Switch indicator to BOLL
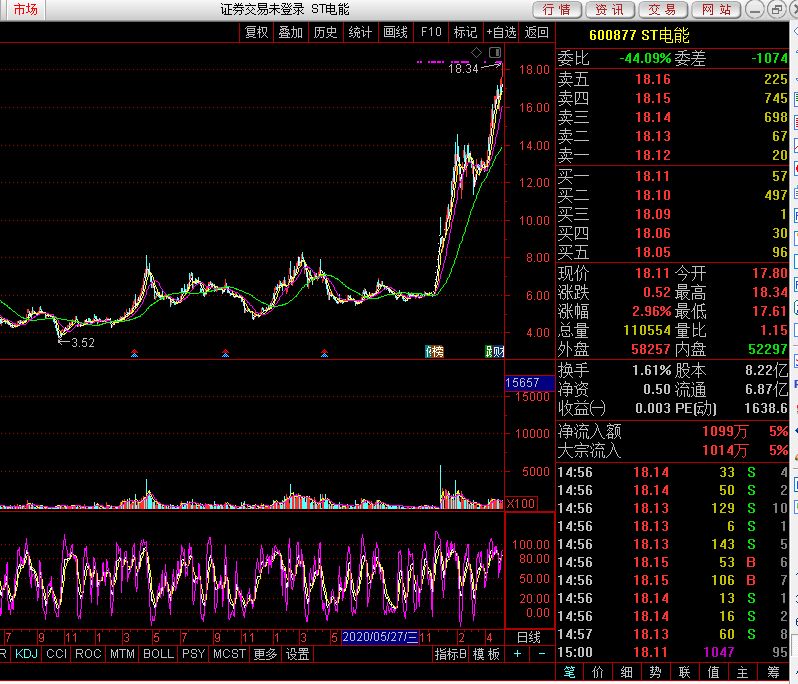 [157, 654]
